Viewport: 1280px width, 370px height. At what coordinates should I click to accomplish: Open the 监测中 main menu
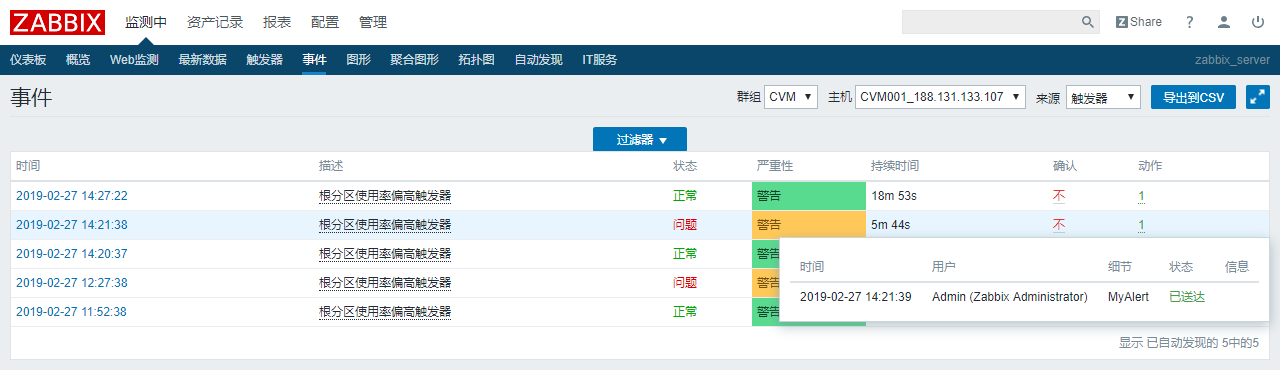pyautogui.click(x=146, y=22)
